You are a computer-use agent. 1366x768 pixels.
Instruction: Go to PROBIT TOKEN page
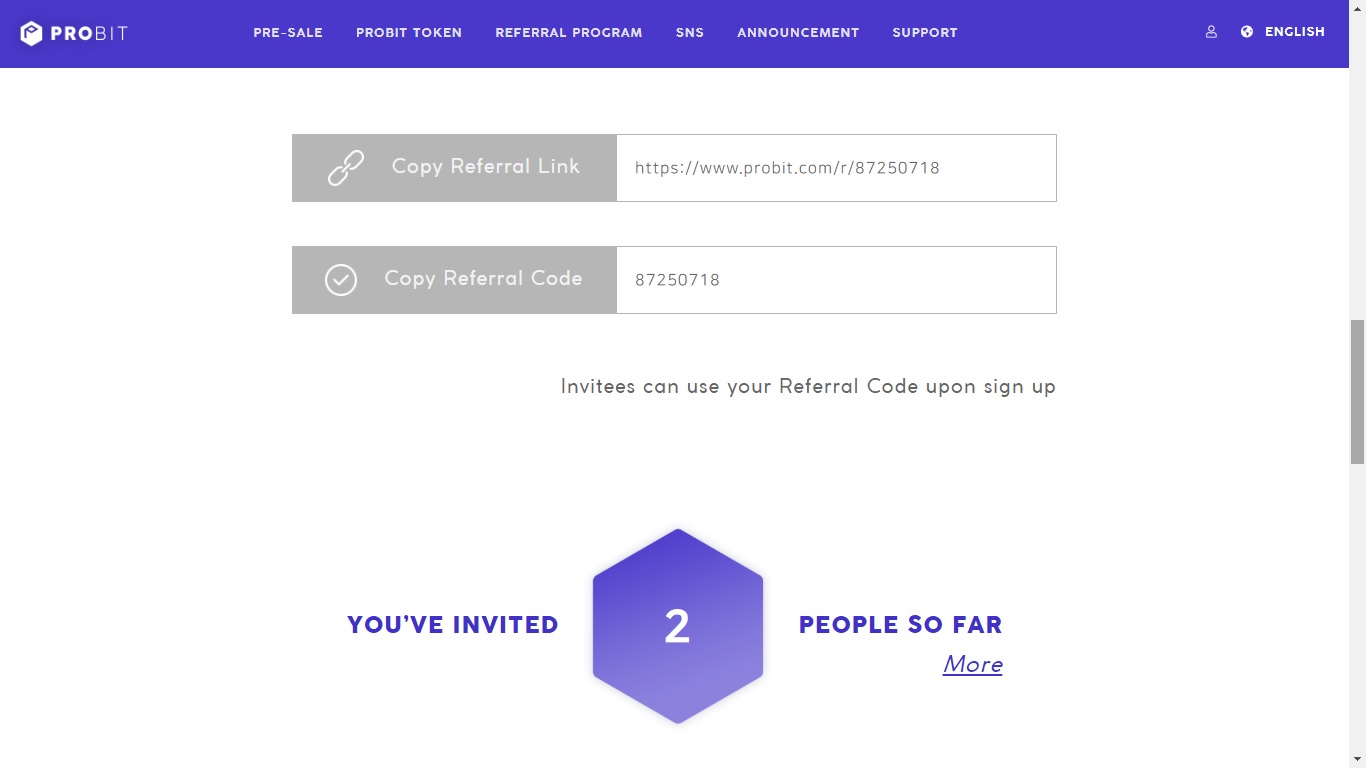[409, 33]
